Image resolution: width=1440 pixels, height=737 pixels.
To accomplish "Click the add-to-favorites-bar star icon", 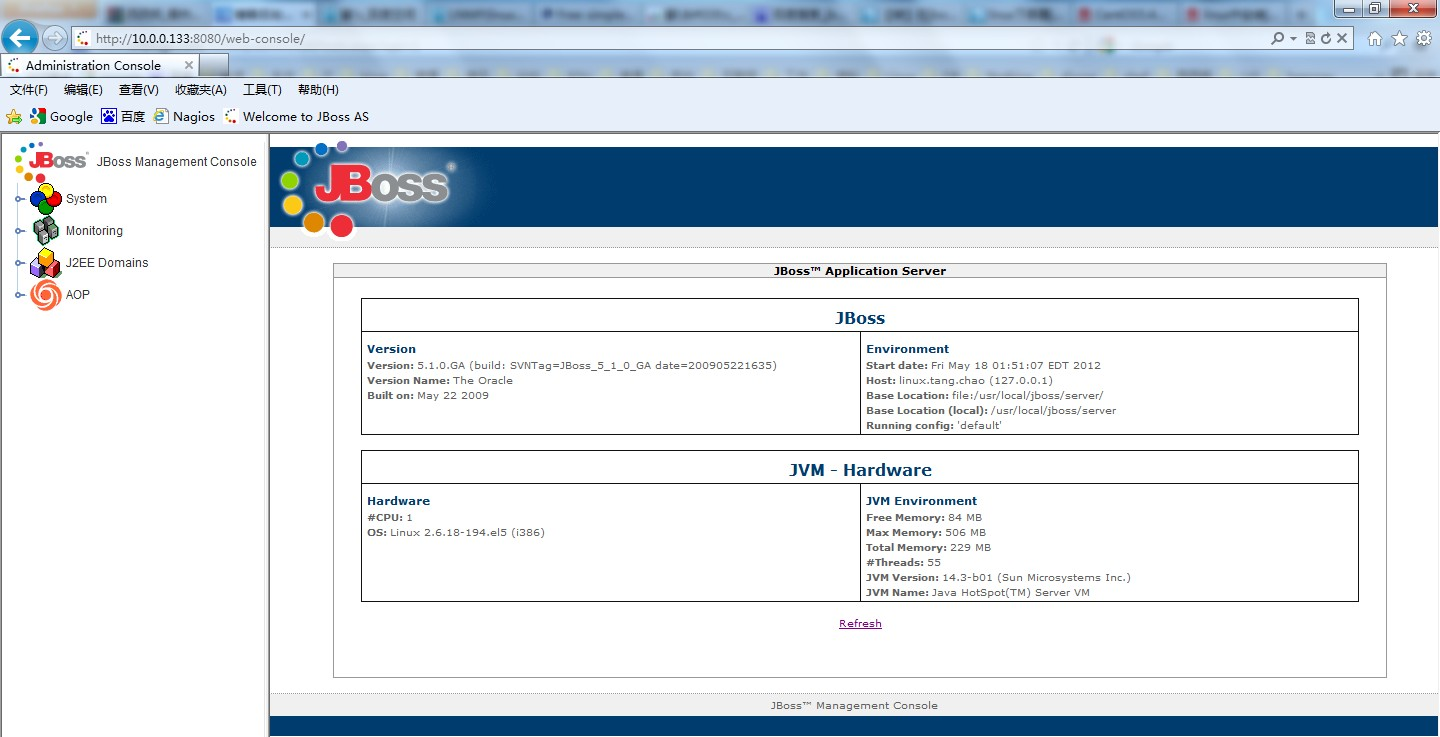I will click(14, 116).
